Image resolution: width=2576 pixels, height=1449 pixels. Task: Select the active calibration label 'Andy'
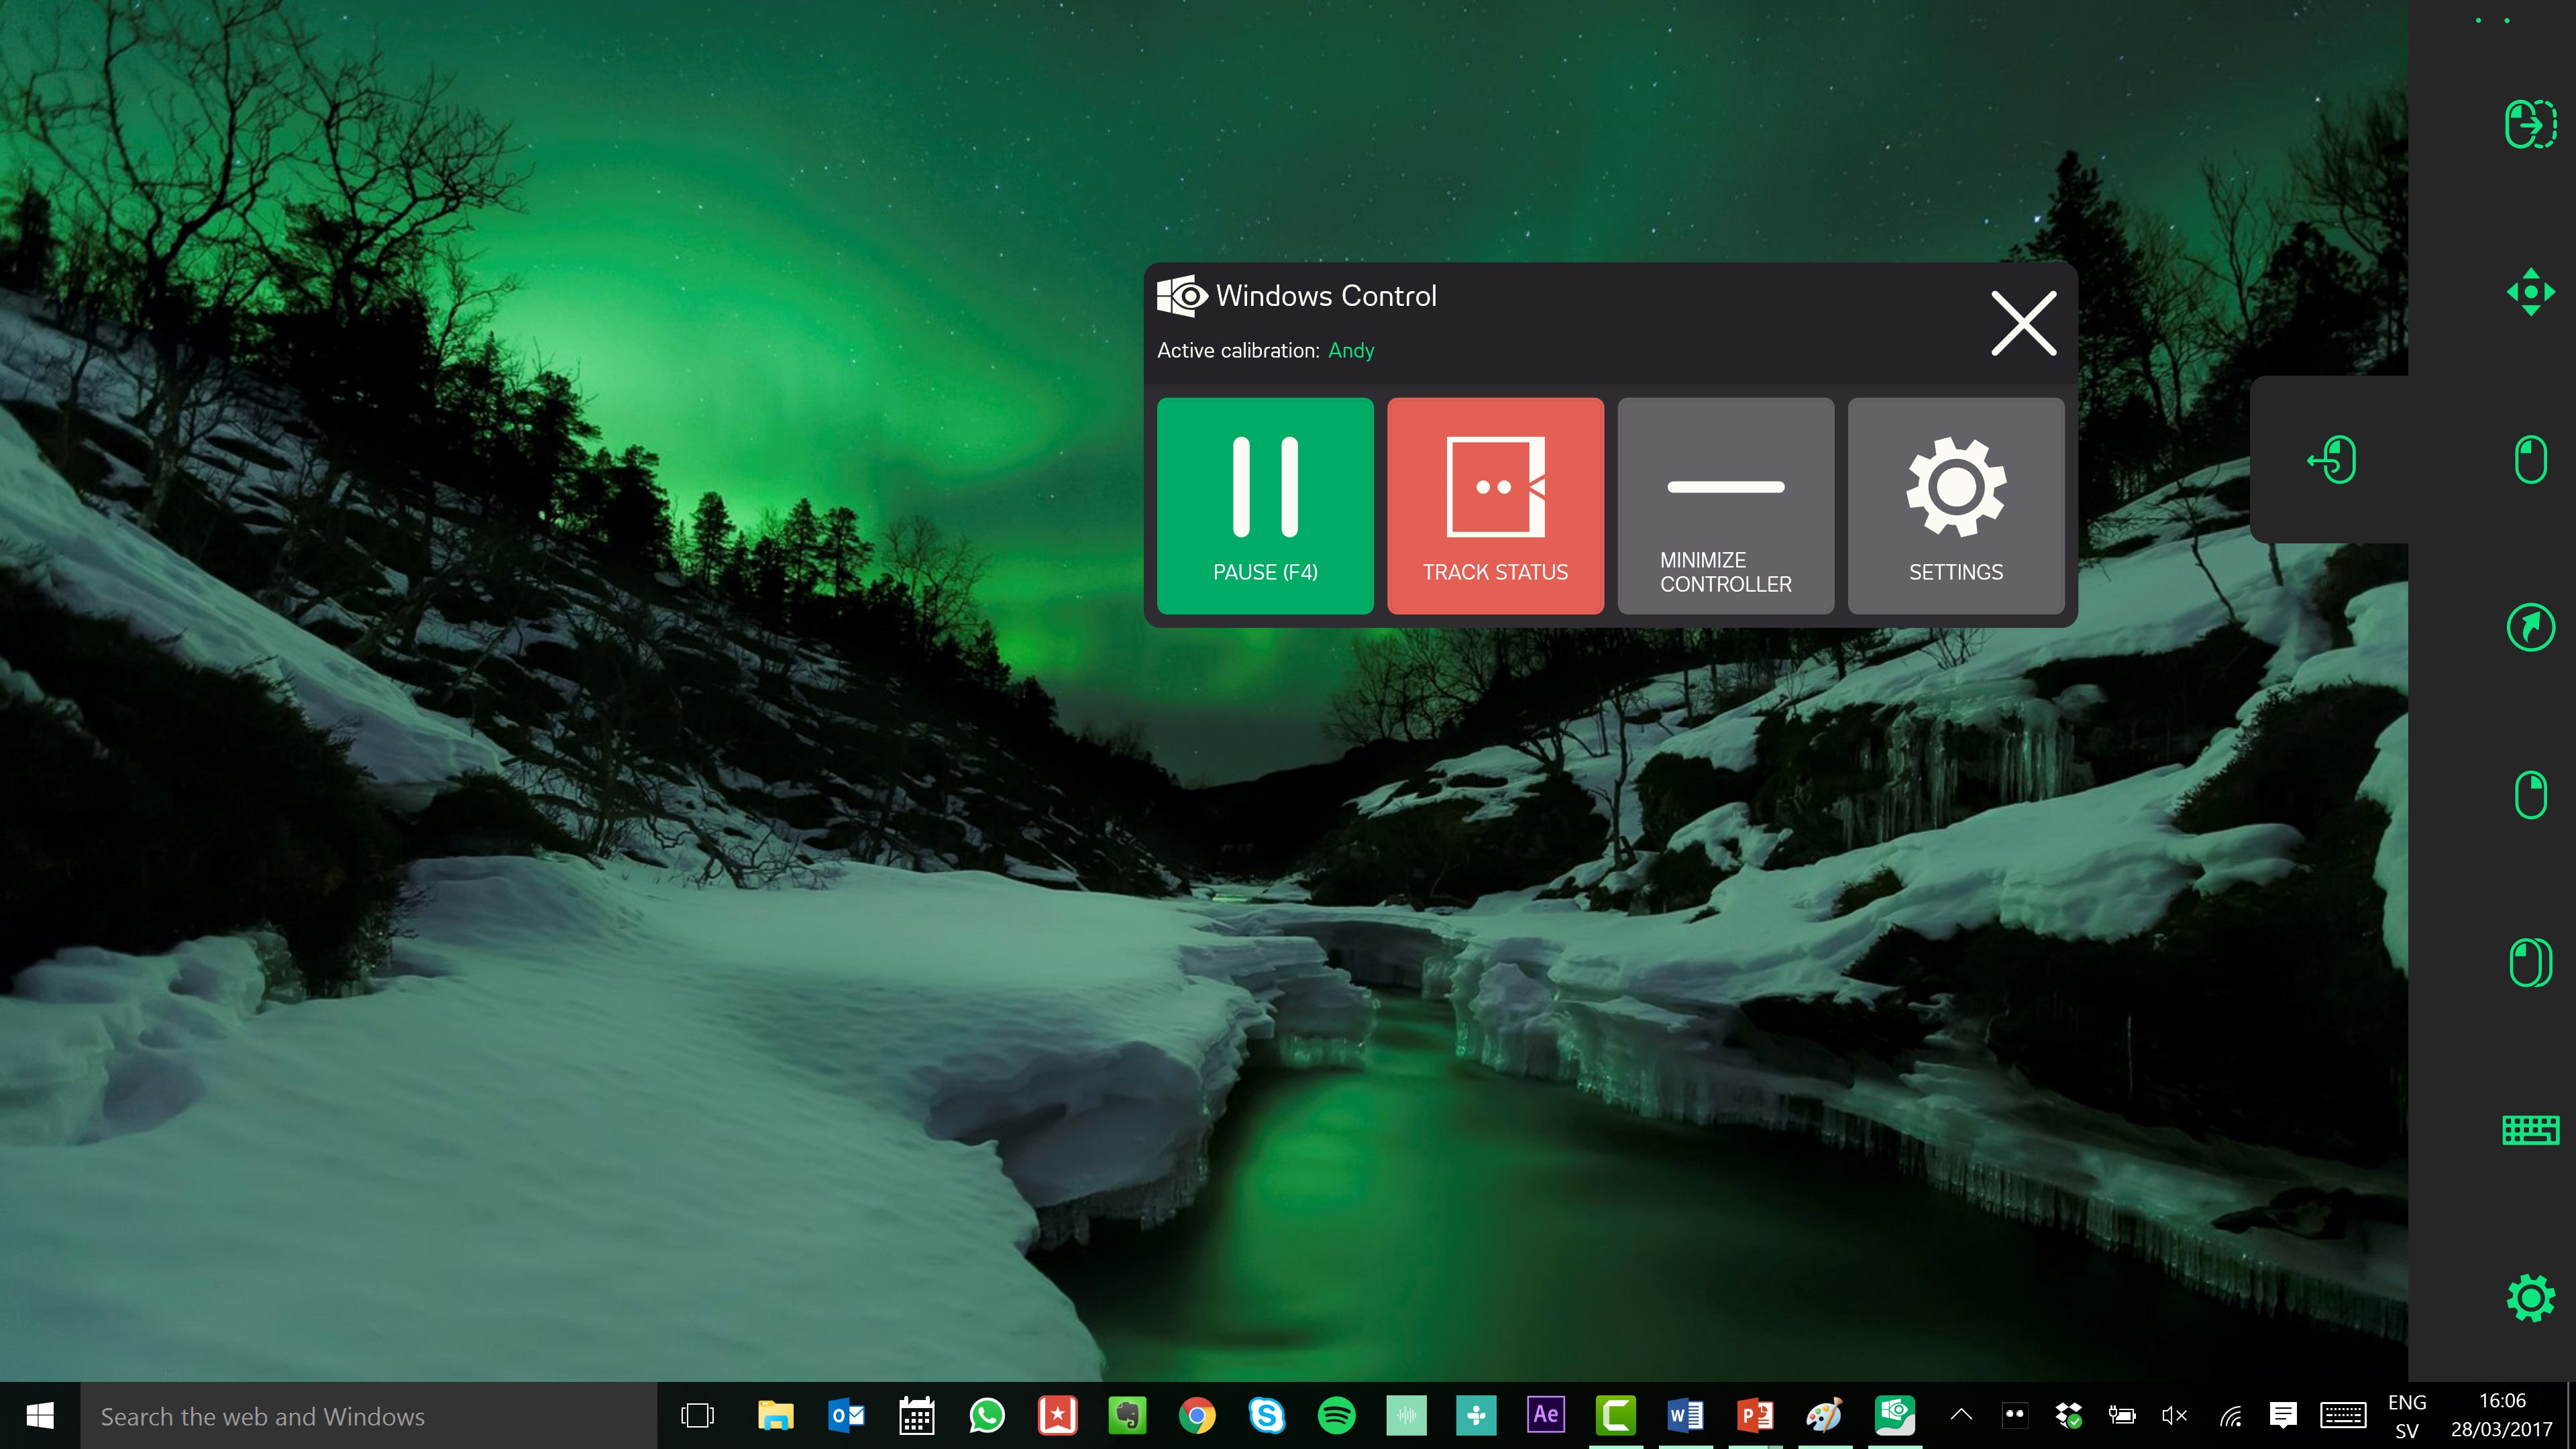pos(1350,349)
